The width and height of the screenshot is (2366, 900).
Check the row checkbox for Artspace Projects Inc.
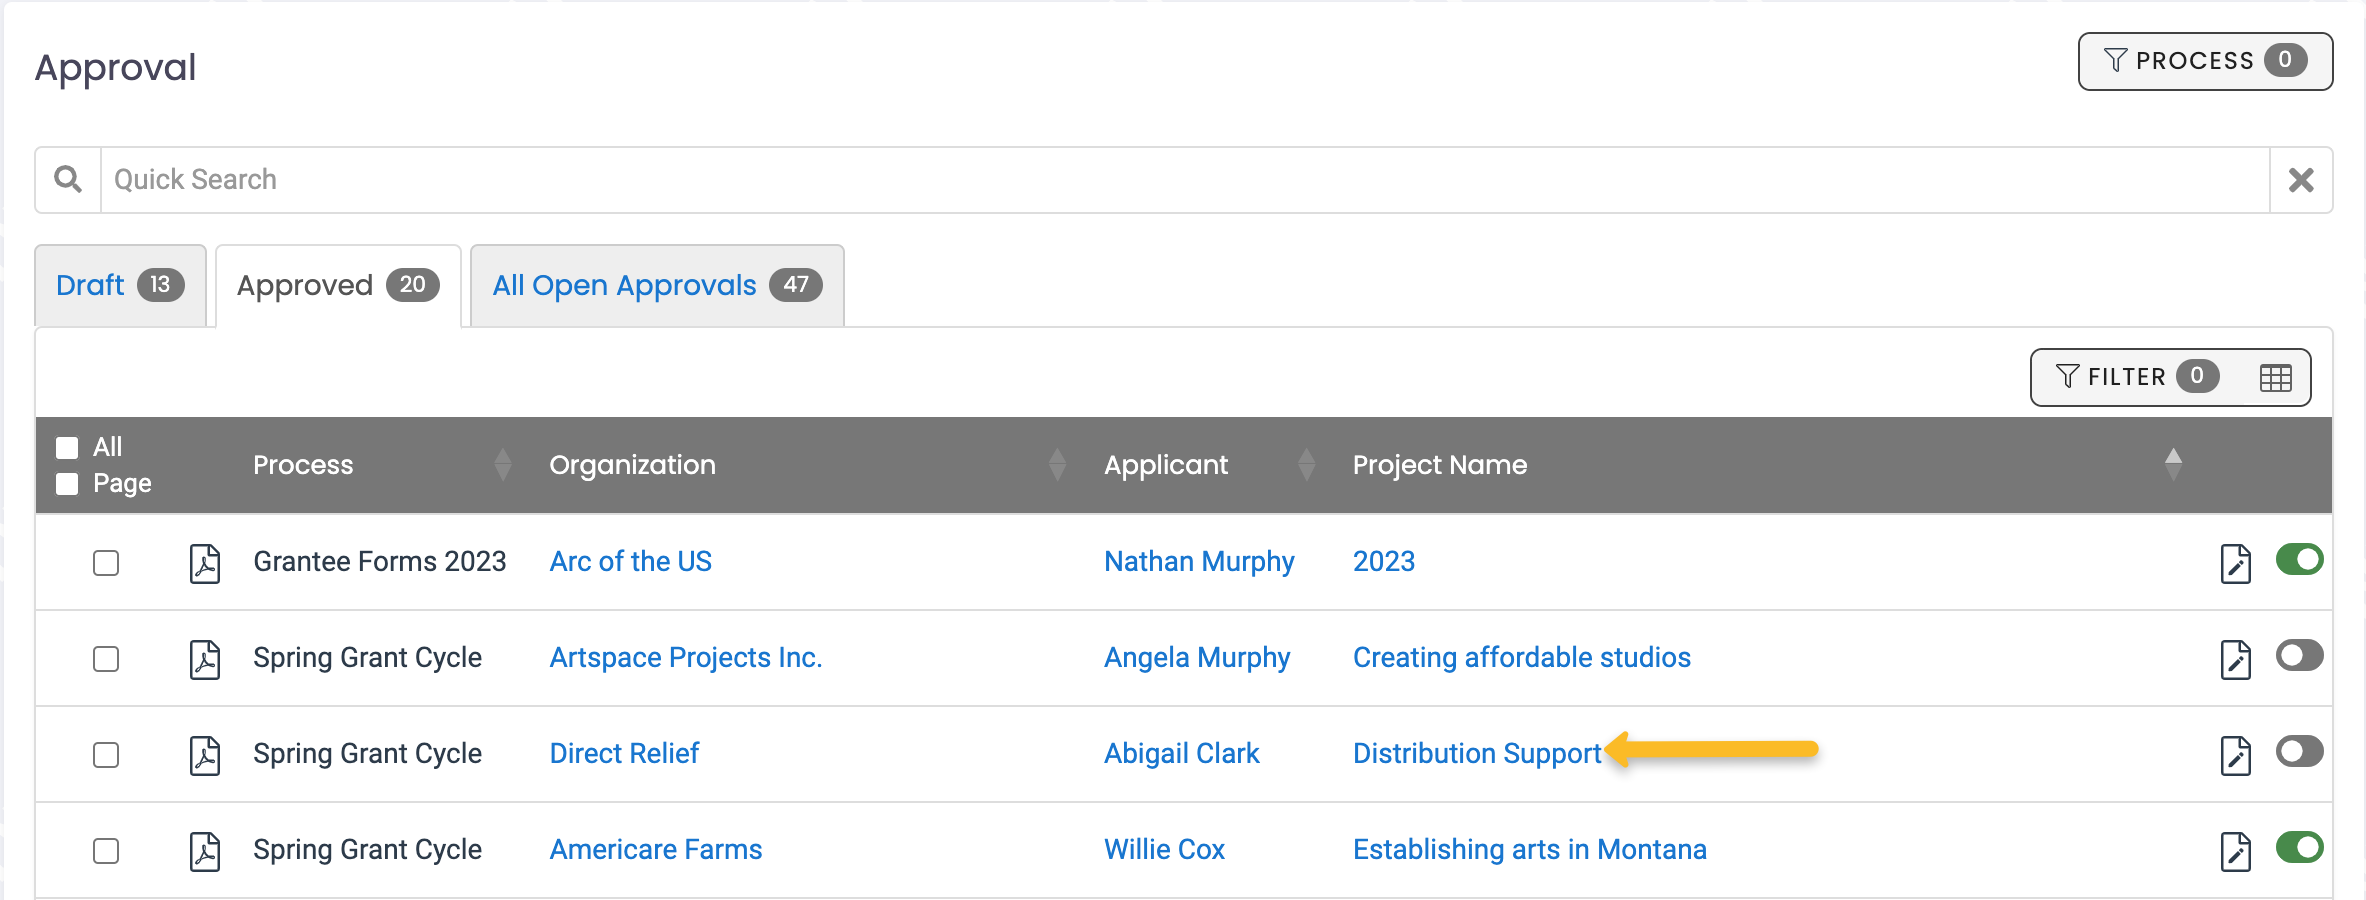tap(105, 659)
